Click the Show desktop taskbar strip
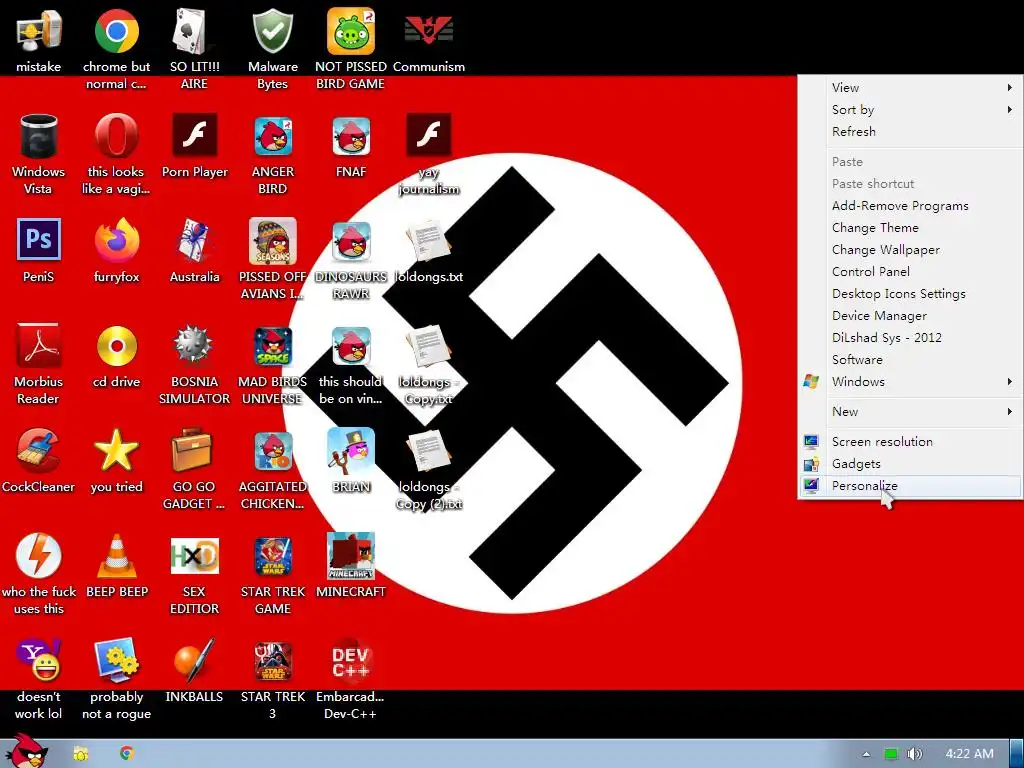The width and height of the screenshot is (1024, 768). (1016, 754)
